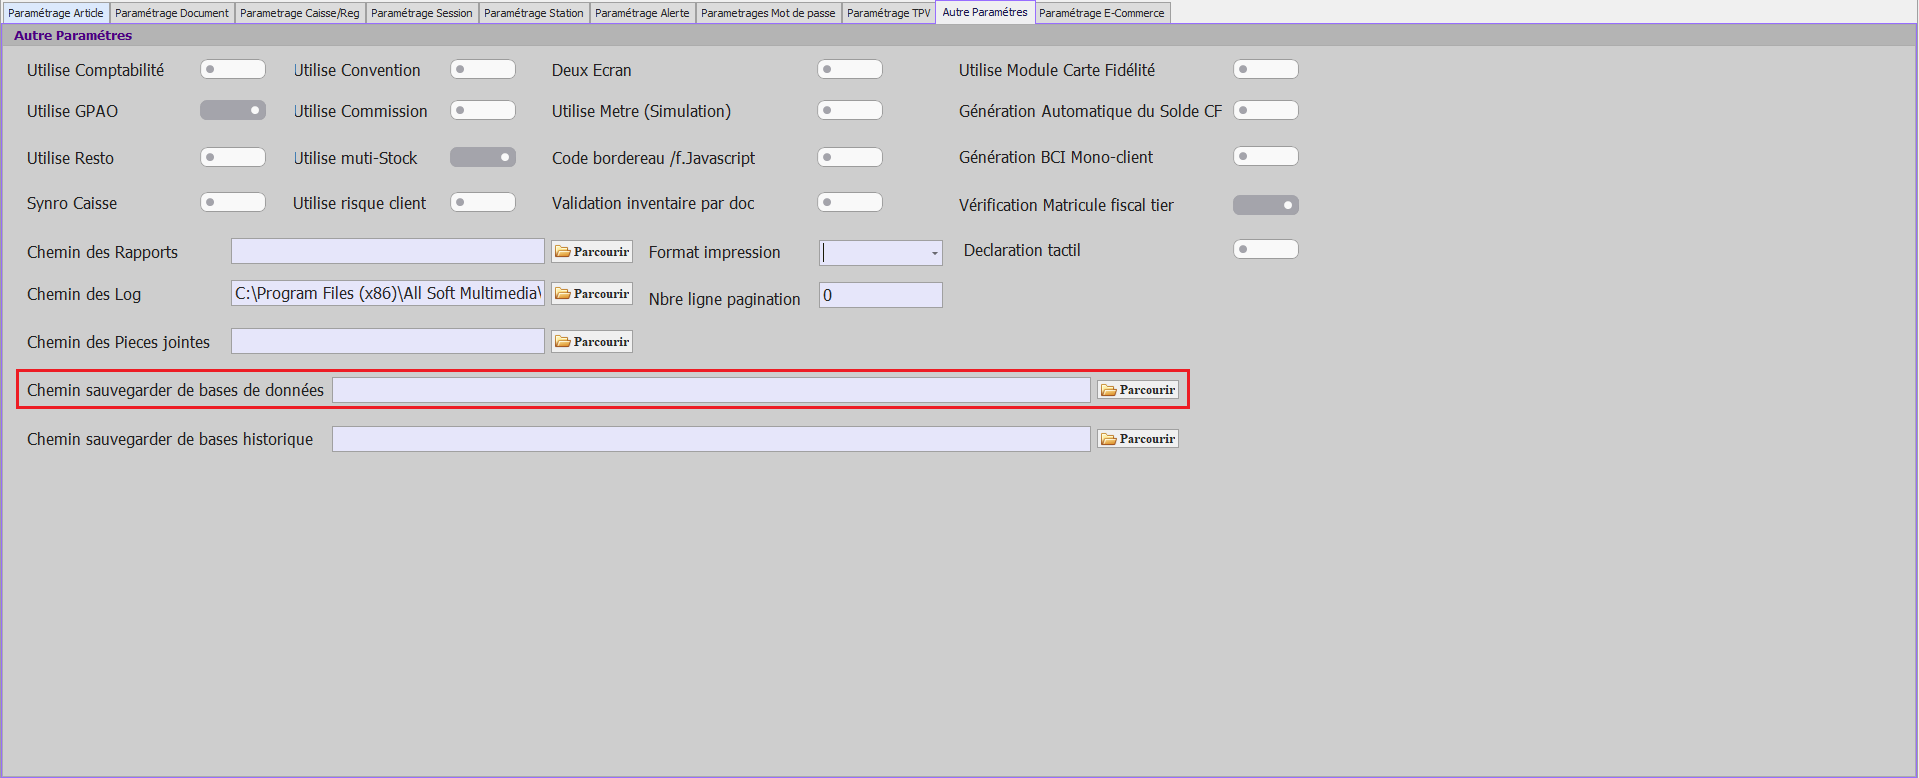
Task: Browse for bases historique backup path
Action: click(1138, 439)
